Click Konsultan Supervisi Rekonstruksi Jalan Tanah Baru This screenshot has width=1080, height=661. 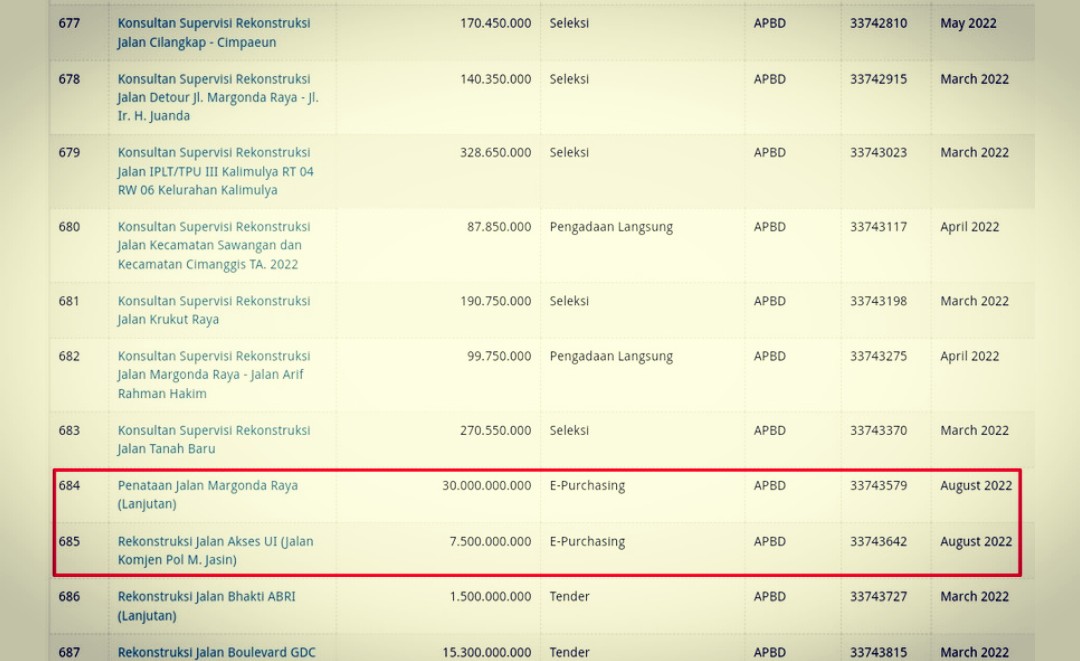click(x=213, y=439)
